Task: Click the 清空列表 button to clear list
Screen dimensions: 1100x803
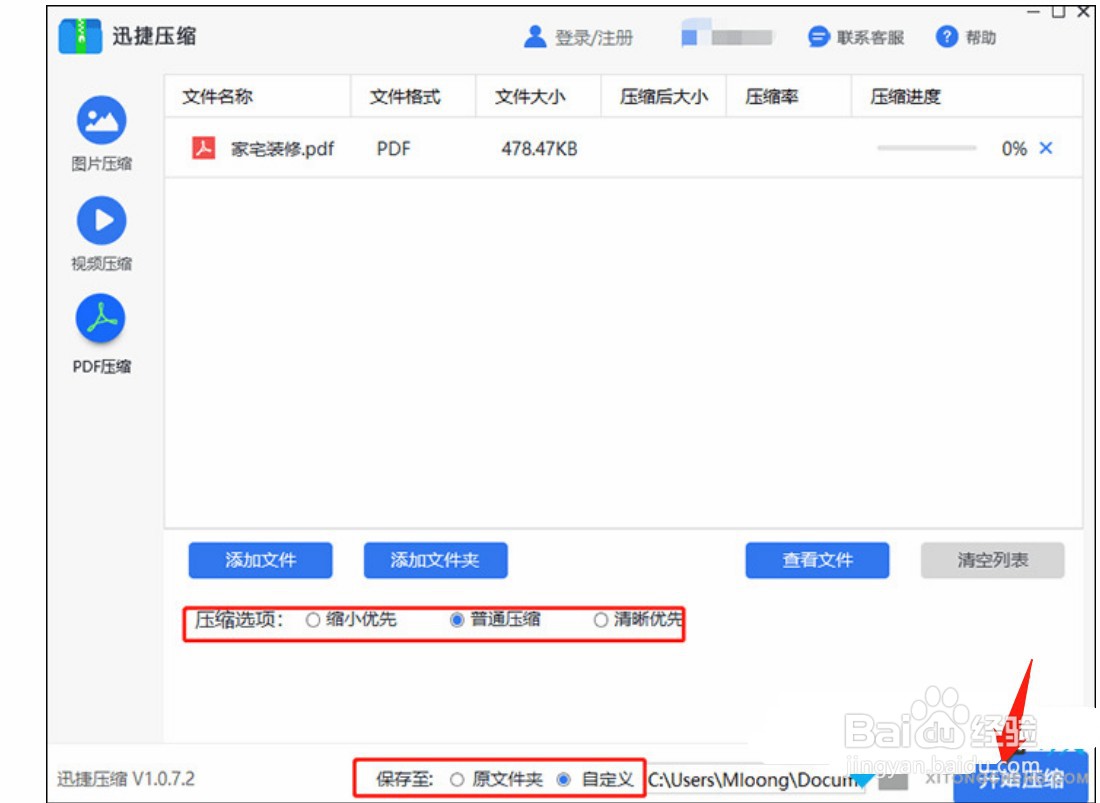Action: click(x=993, y=561)
